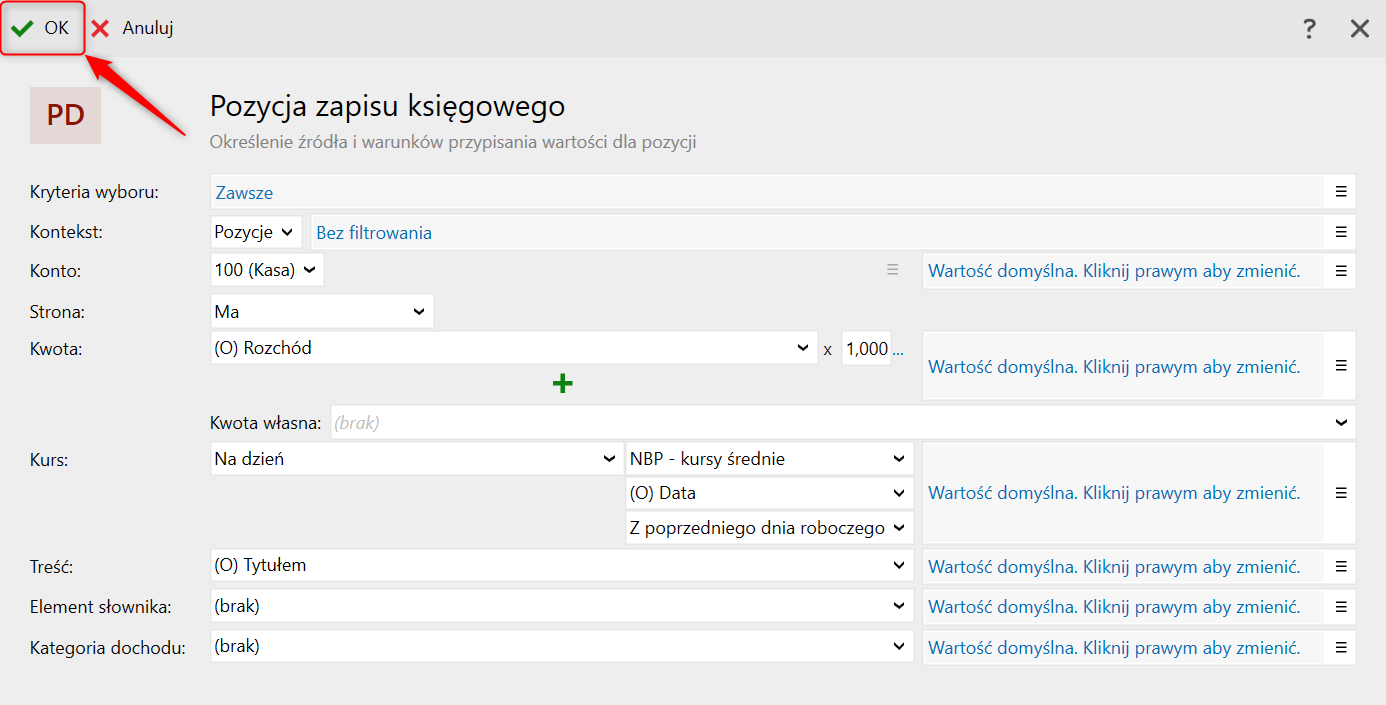Open help via the question mark icon
The image size is (1386, 705).
1309,29
